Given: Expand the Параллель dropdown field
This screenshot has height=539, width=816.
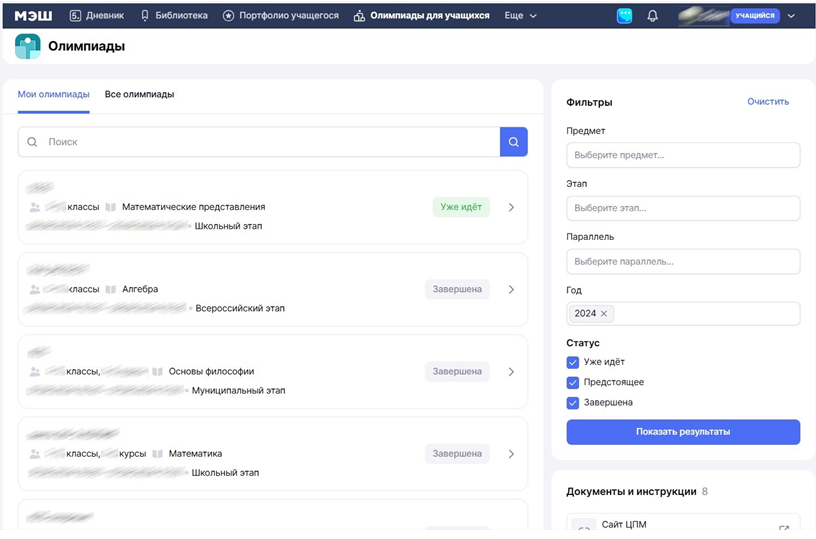Looking at the screenshot, I should click(683, 261).
